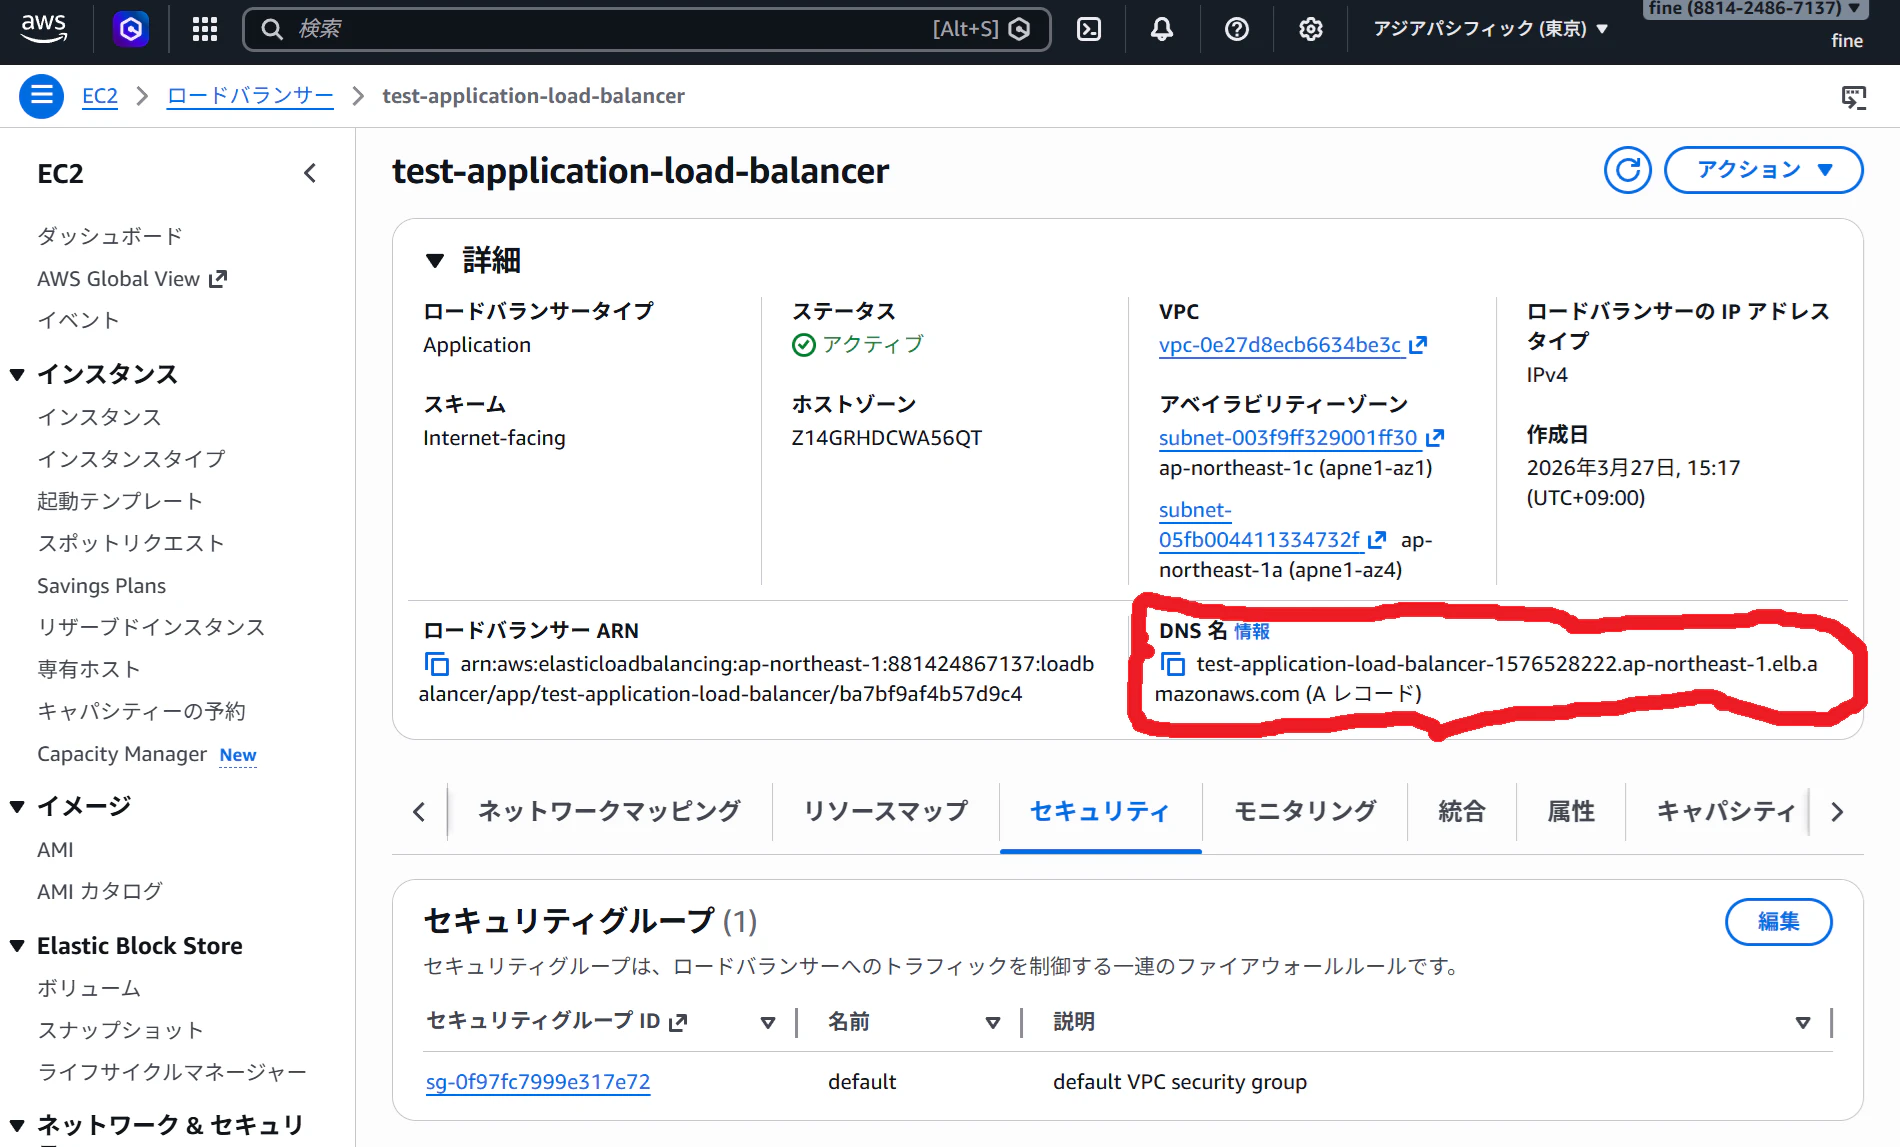This screenshot has width=1900, height=1147.
Task: Click the Z14GRHDCWA56QT hosted zone value
Action: (x=886, y=438)
